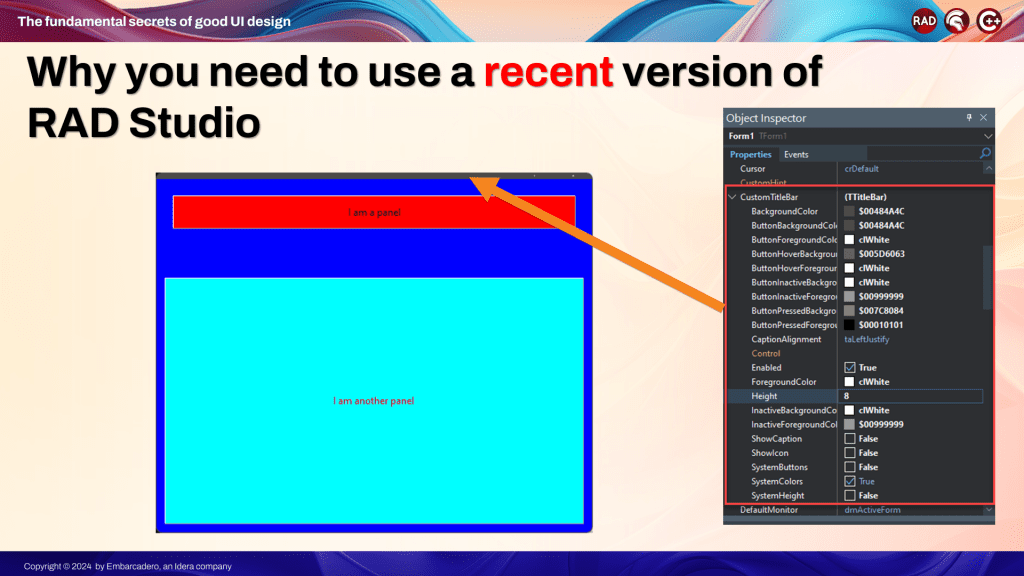1024x576 pixels.
Task: Click the BackgroundColor swatch $00484A4C
Action: tap(849, 211)
